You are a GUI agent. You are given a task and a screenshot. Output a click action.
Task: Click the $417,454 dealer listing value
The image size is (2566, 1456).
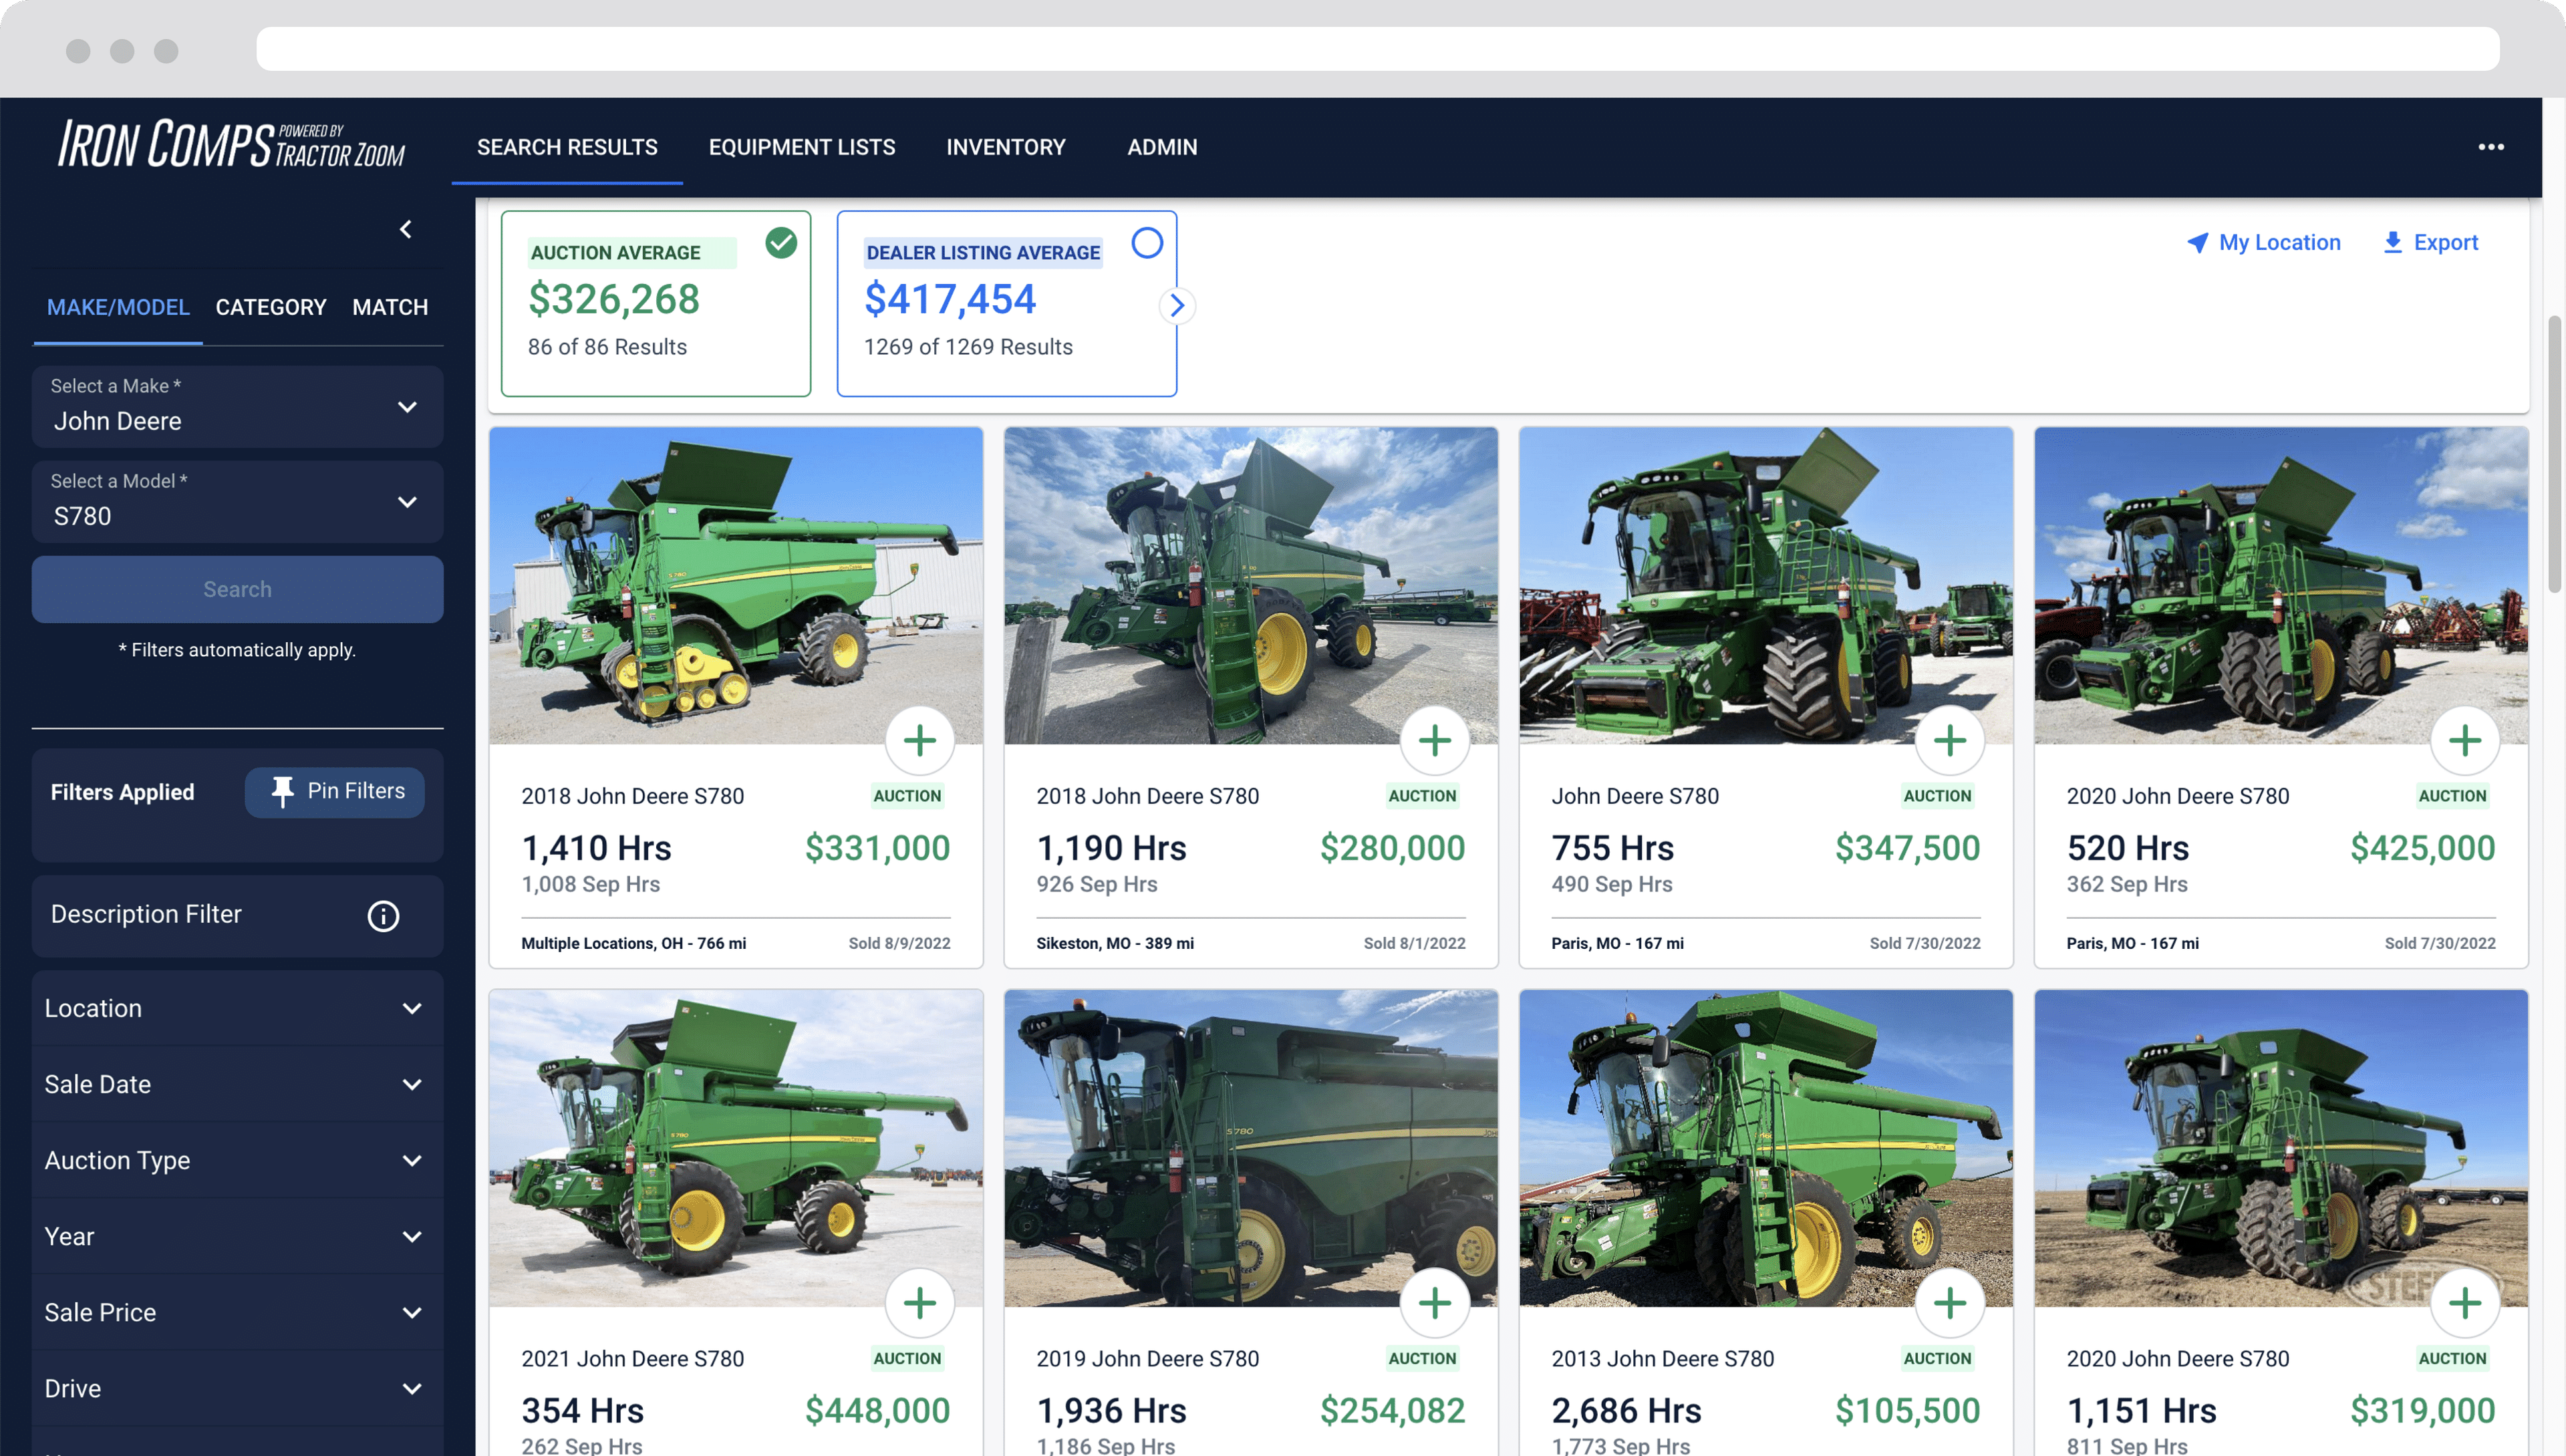click(x=950, y=299)
